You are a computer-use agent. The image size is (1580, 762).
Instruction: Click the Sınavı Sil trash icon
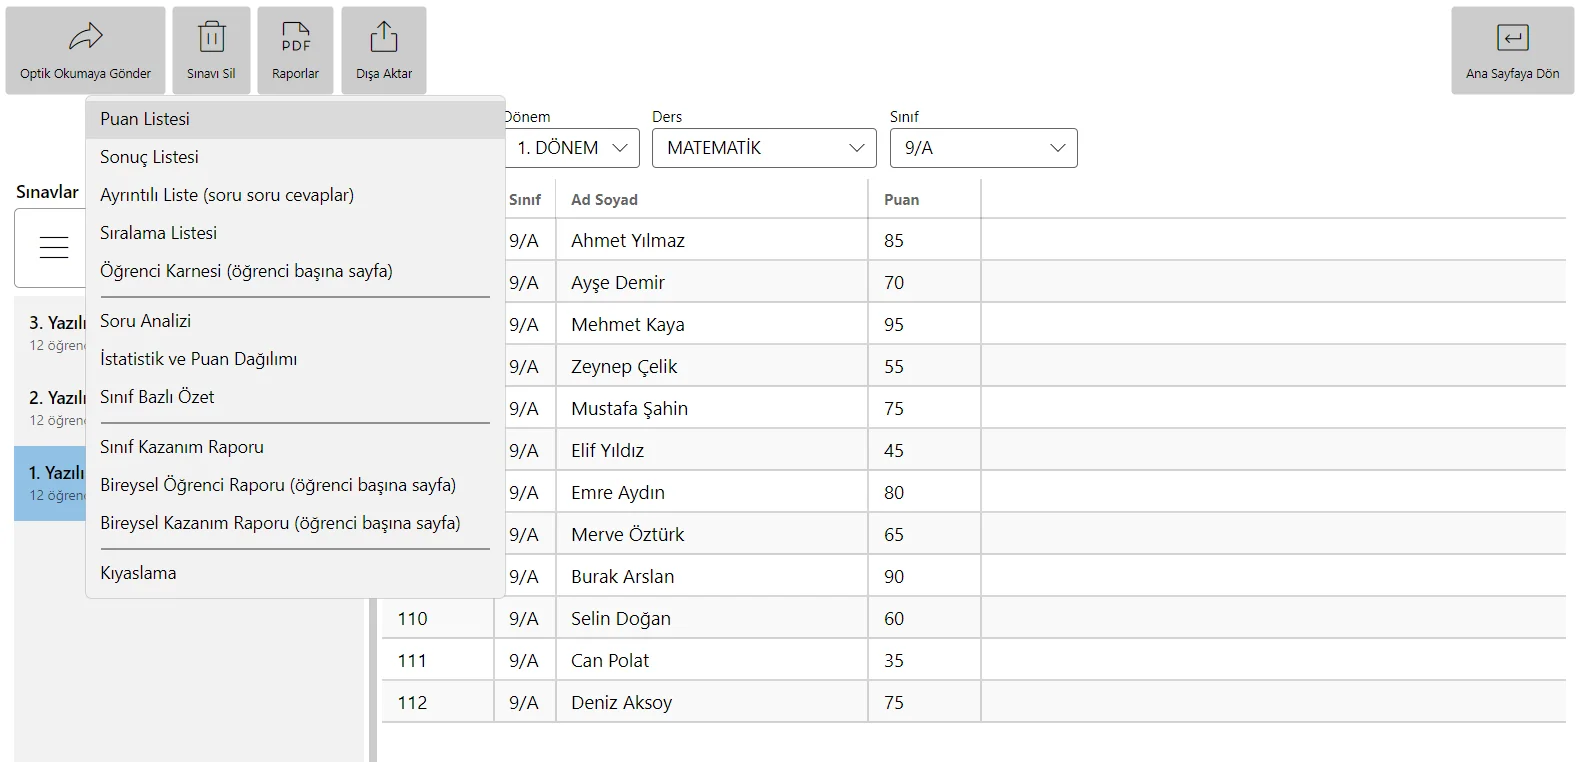(211, 38)
